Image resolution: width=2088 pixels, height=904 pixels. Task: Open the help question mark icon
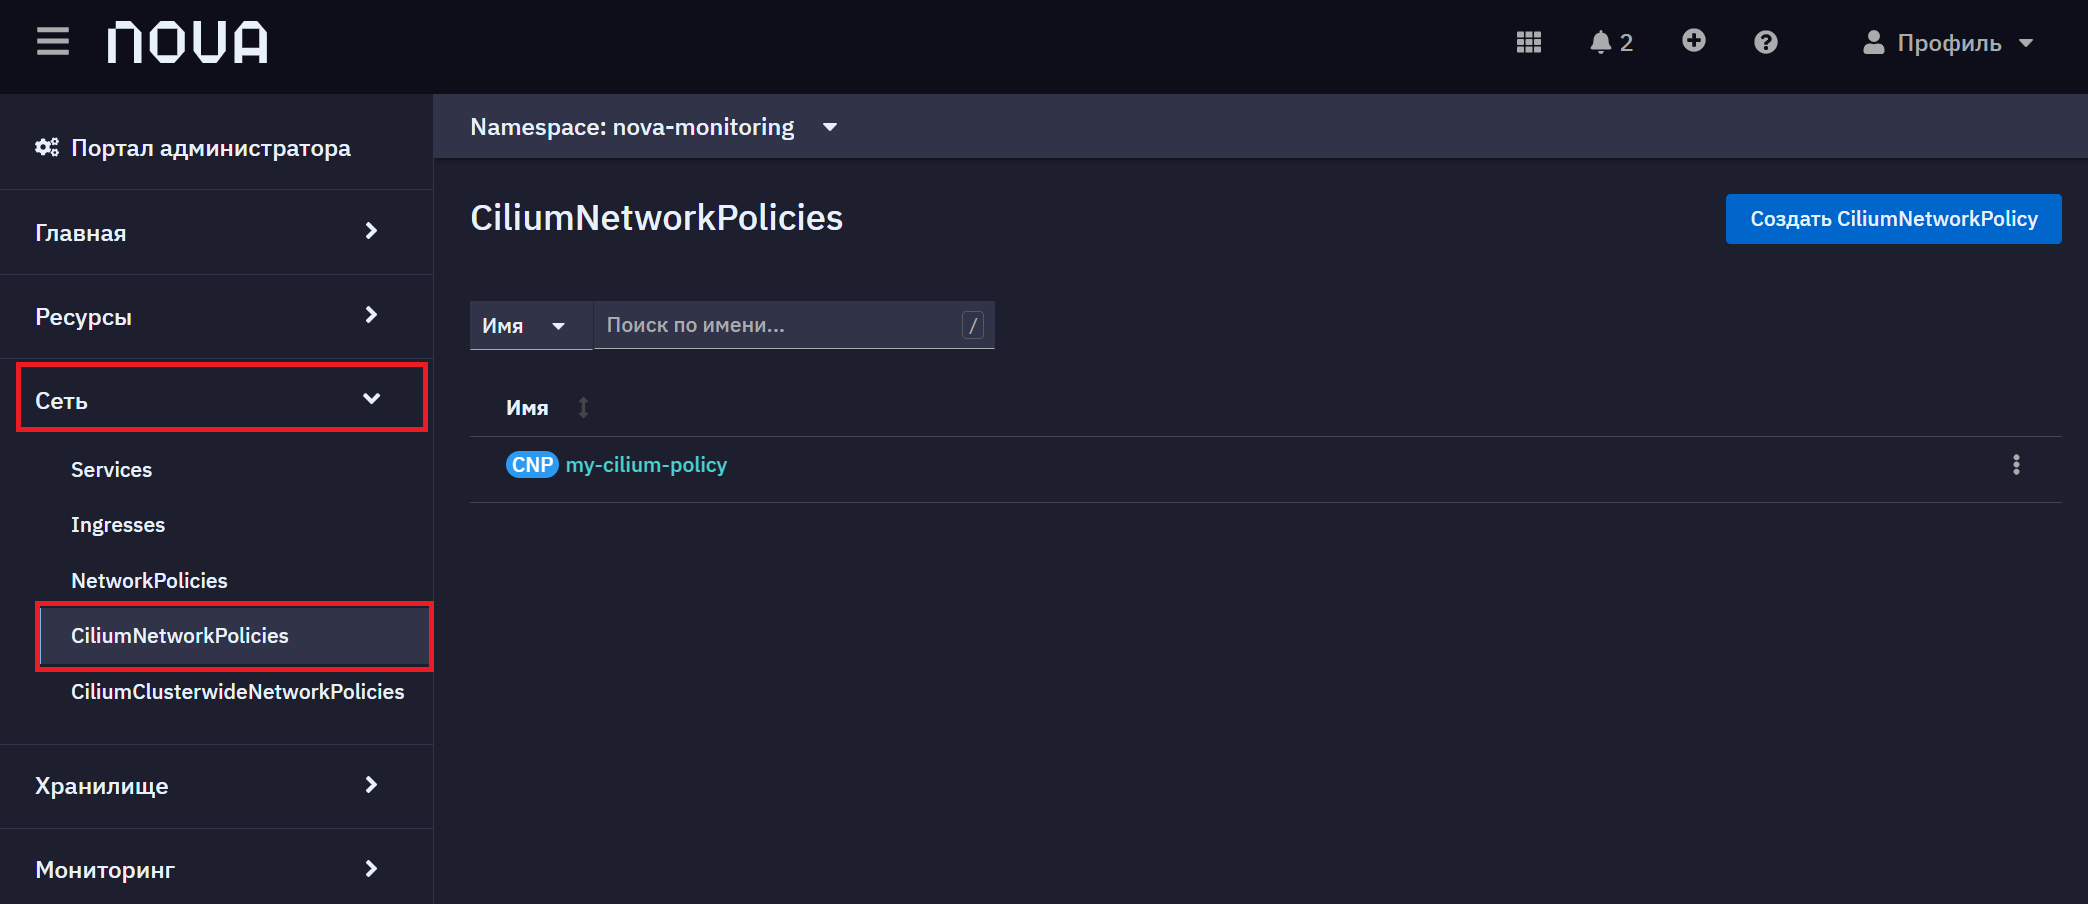(1765, 42)
